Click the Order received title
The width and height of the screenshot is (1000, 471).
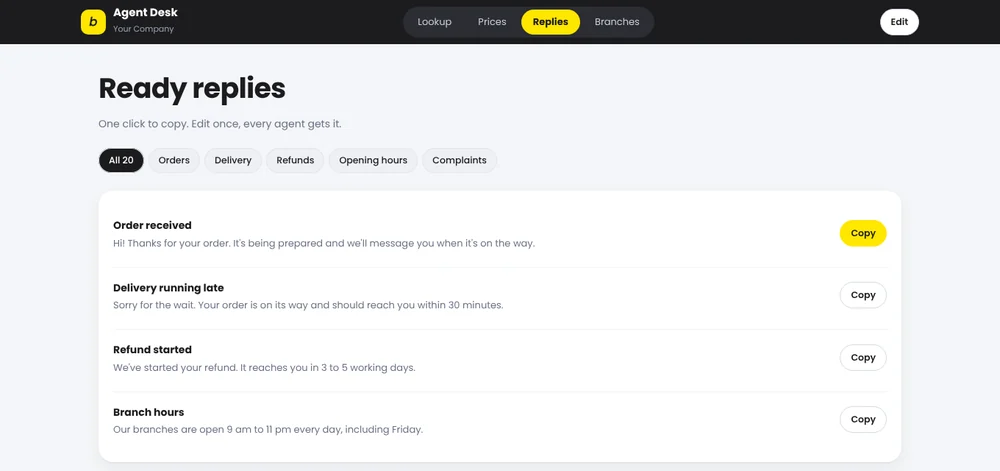click(152, 225)
